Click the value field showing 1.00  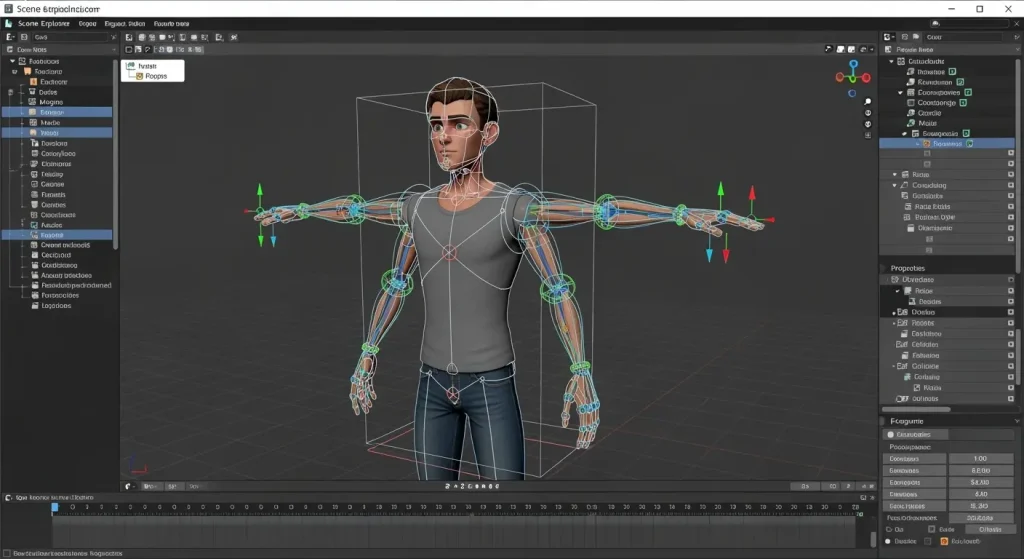tap(980, 459)
